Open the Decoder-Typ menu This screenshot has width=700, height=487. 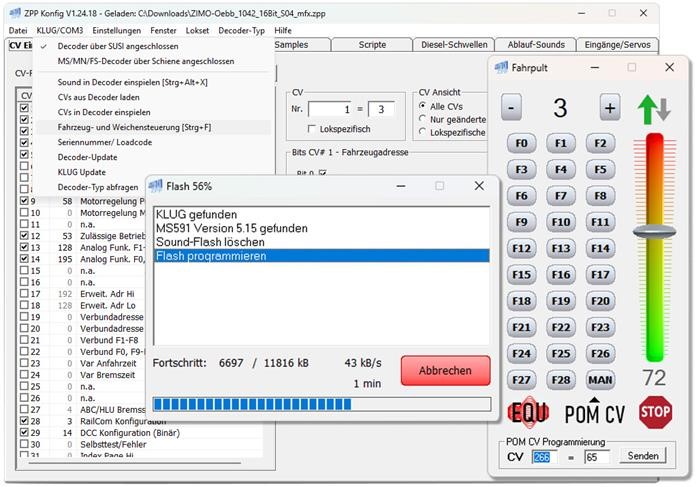(x=241, y=31)
